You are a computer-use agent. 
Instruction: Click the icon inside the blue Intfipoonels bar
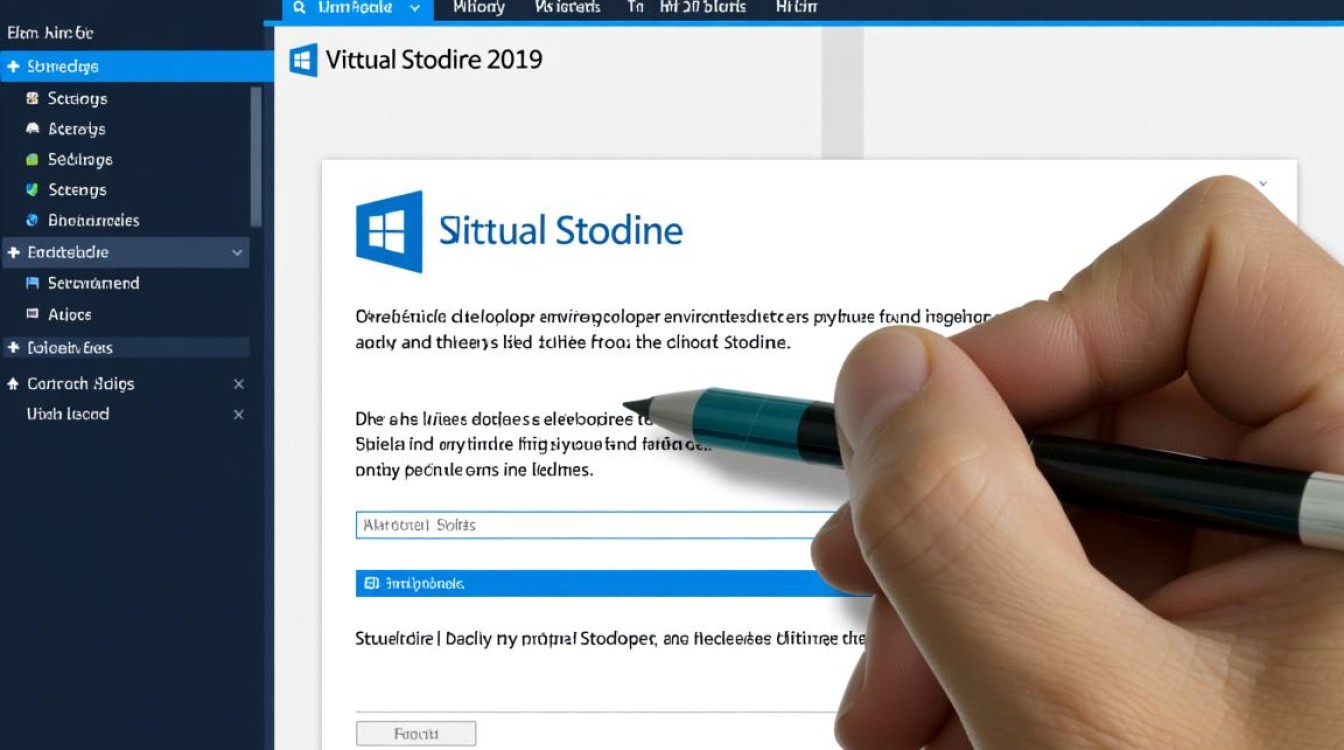coord(371,583)
